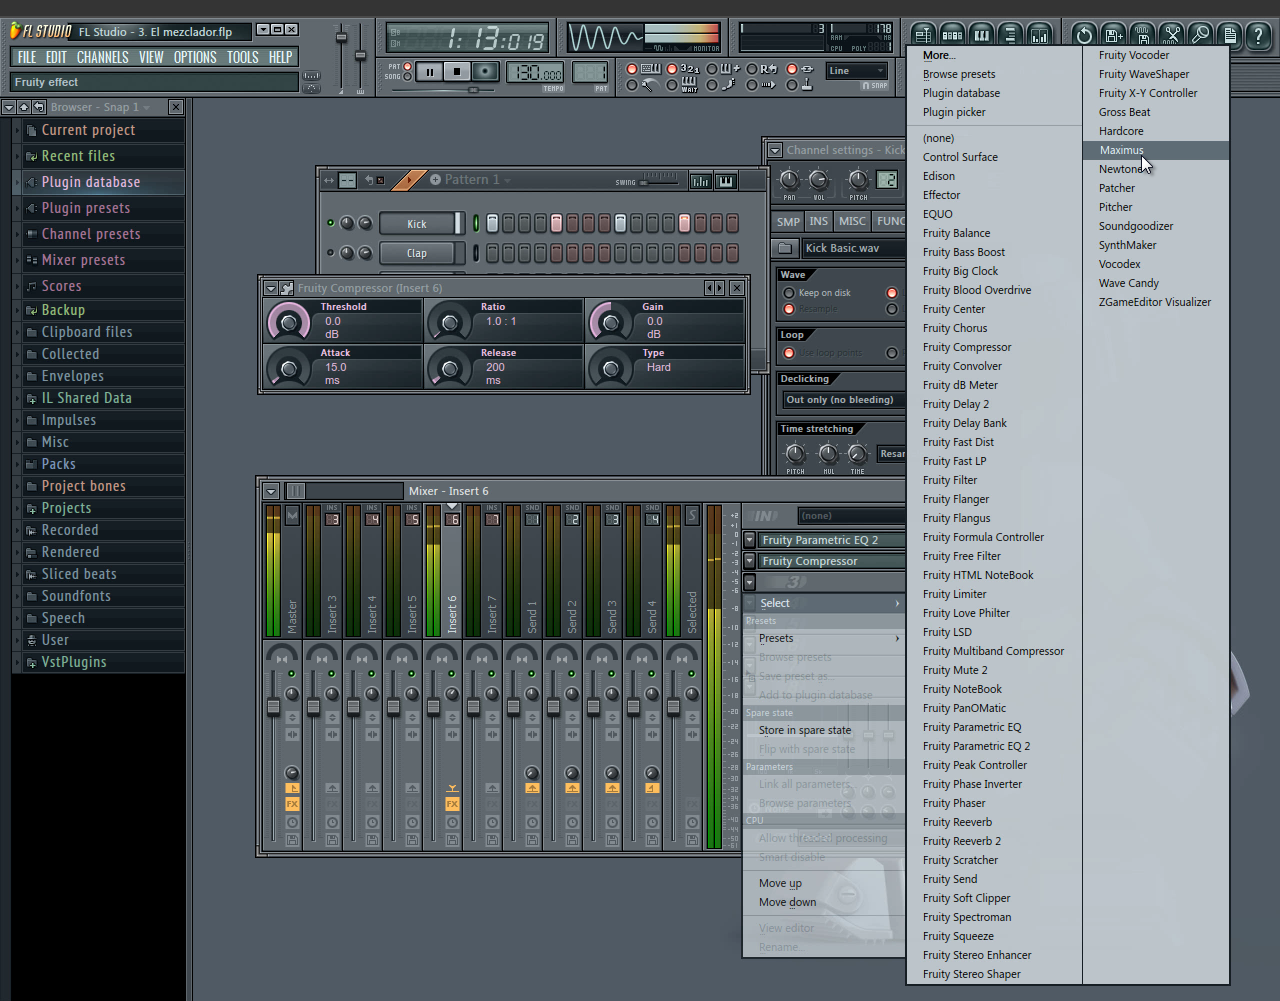1280x1001 pixels.
Task: Click the send arrow icon on Send 1 track
Action: (532, 788)
